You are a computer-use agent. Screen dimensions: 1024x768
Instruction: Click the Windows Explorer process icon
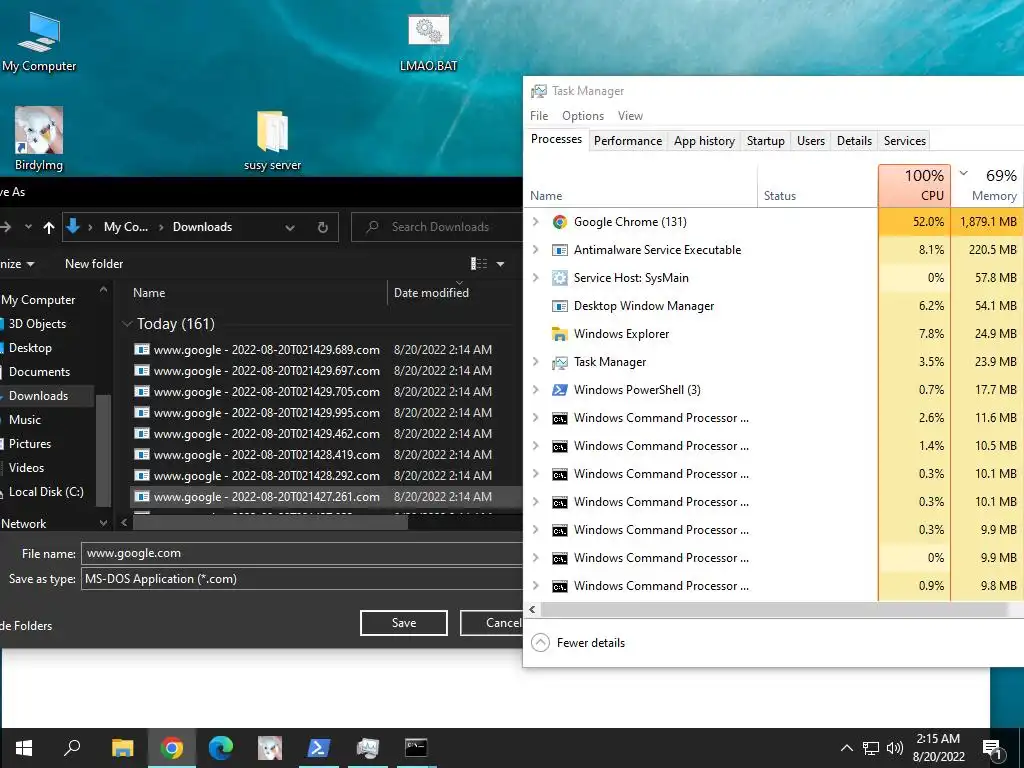[x=560, y=334]
